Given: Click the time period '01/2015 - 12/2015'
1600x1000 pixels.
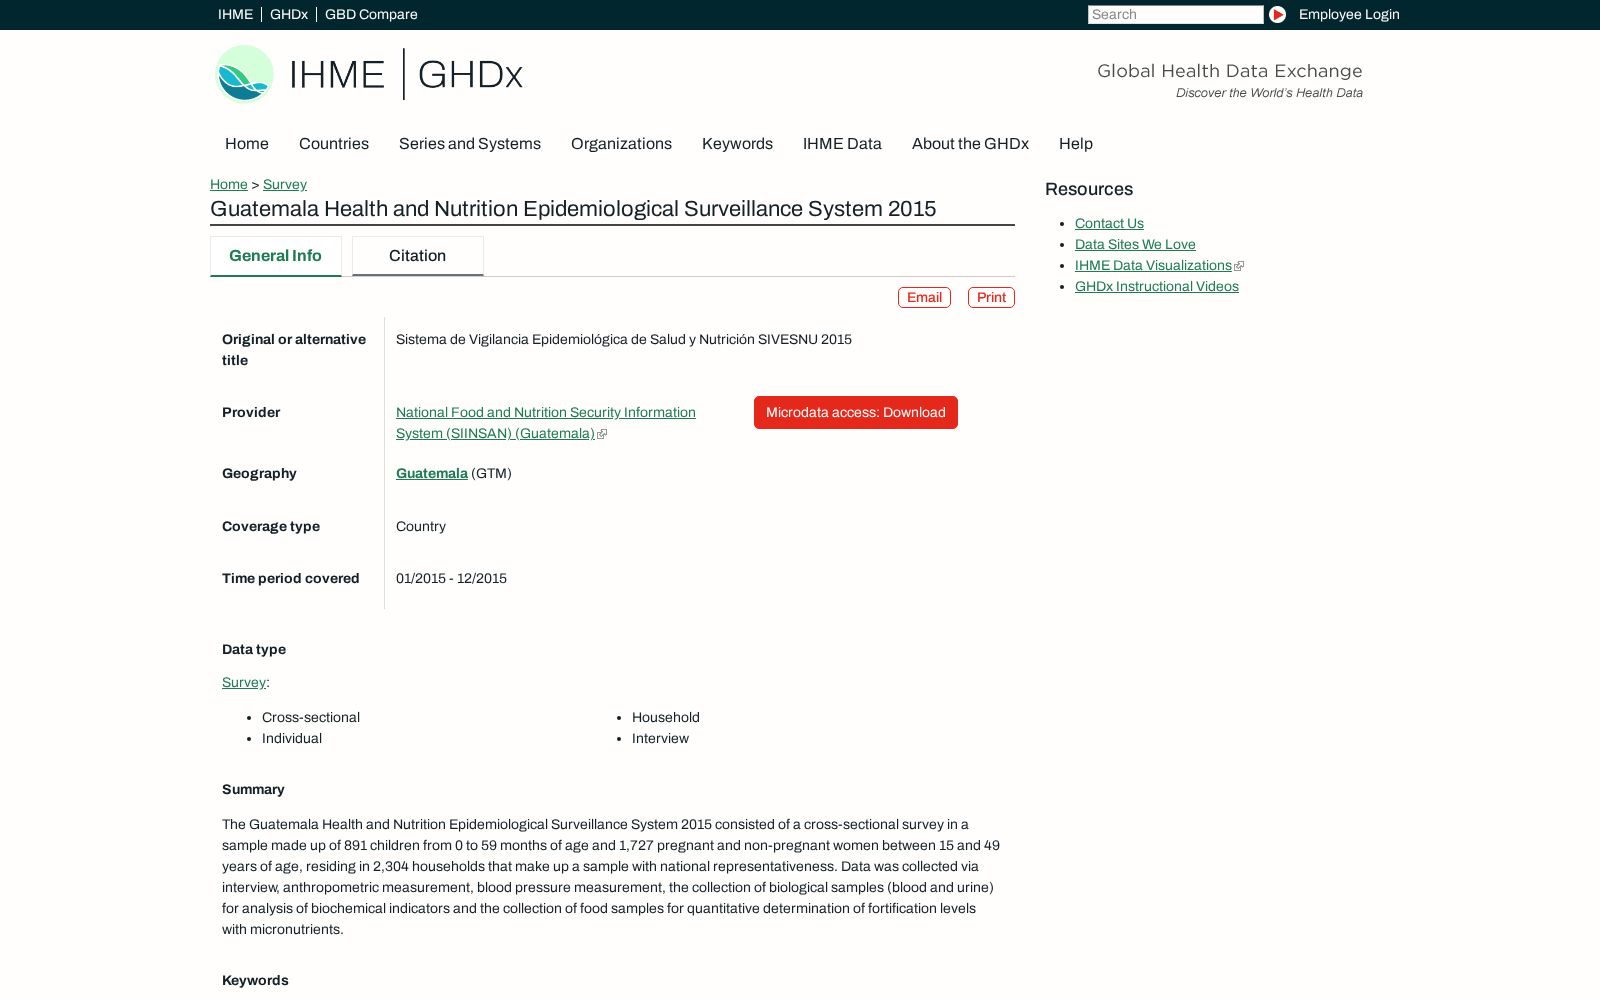Looking at the screenshot, I should pyautogui.click(x=451, y=579).
